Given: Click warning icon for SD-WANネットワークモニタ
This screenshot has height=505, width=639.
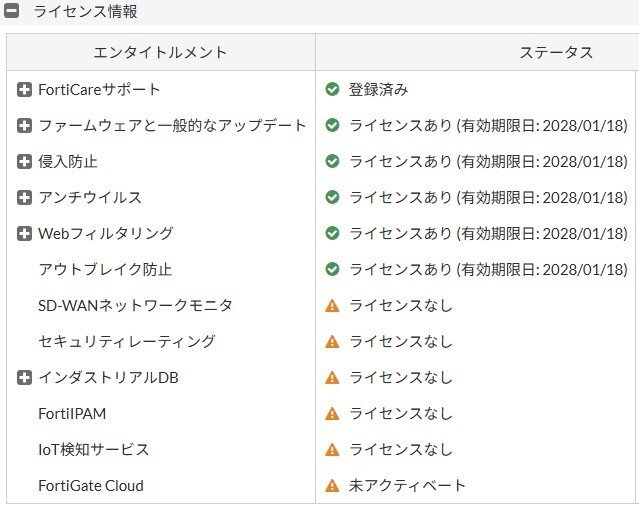Looking at the screenshot, I should point(333,306).
